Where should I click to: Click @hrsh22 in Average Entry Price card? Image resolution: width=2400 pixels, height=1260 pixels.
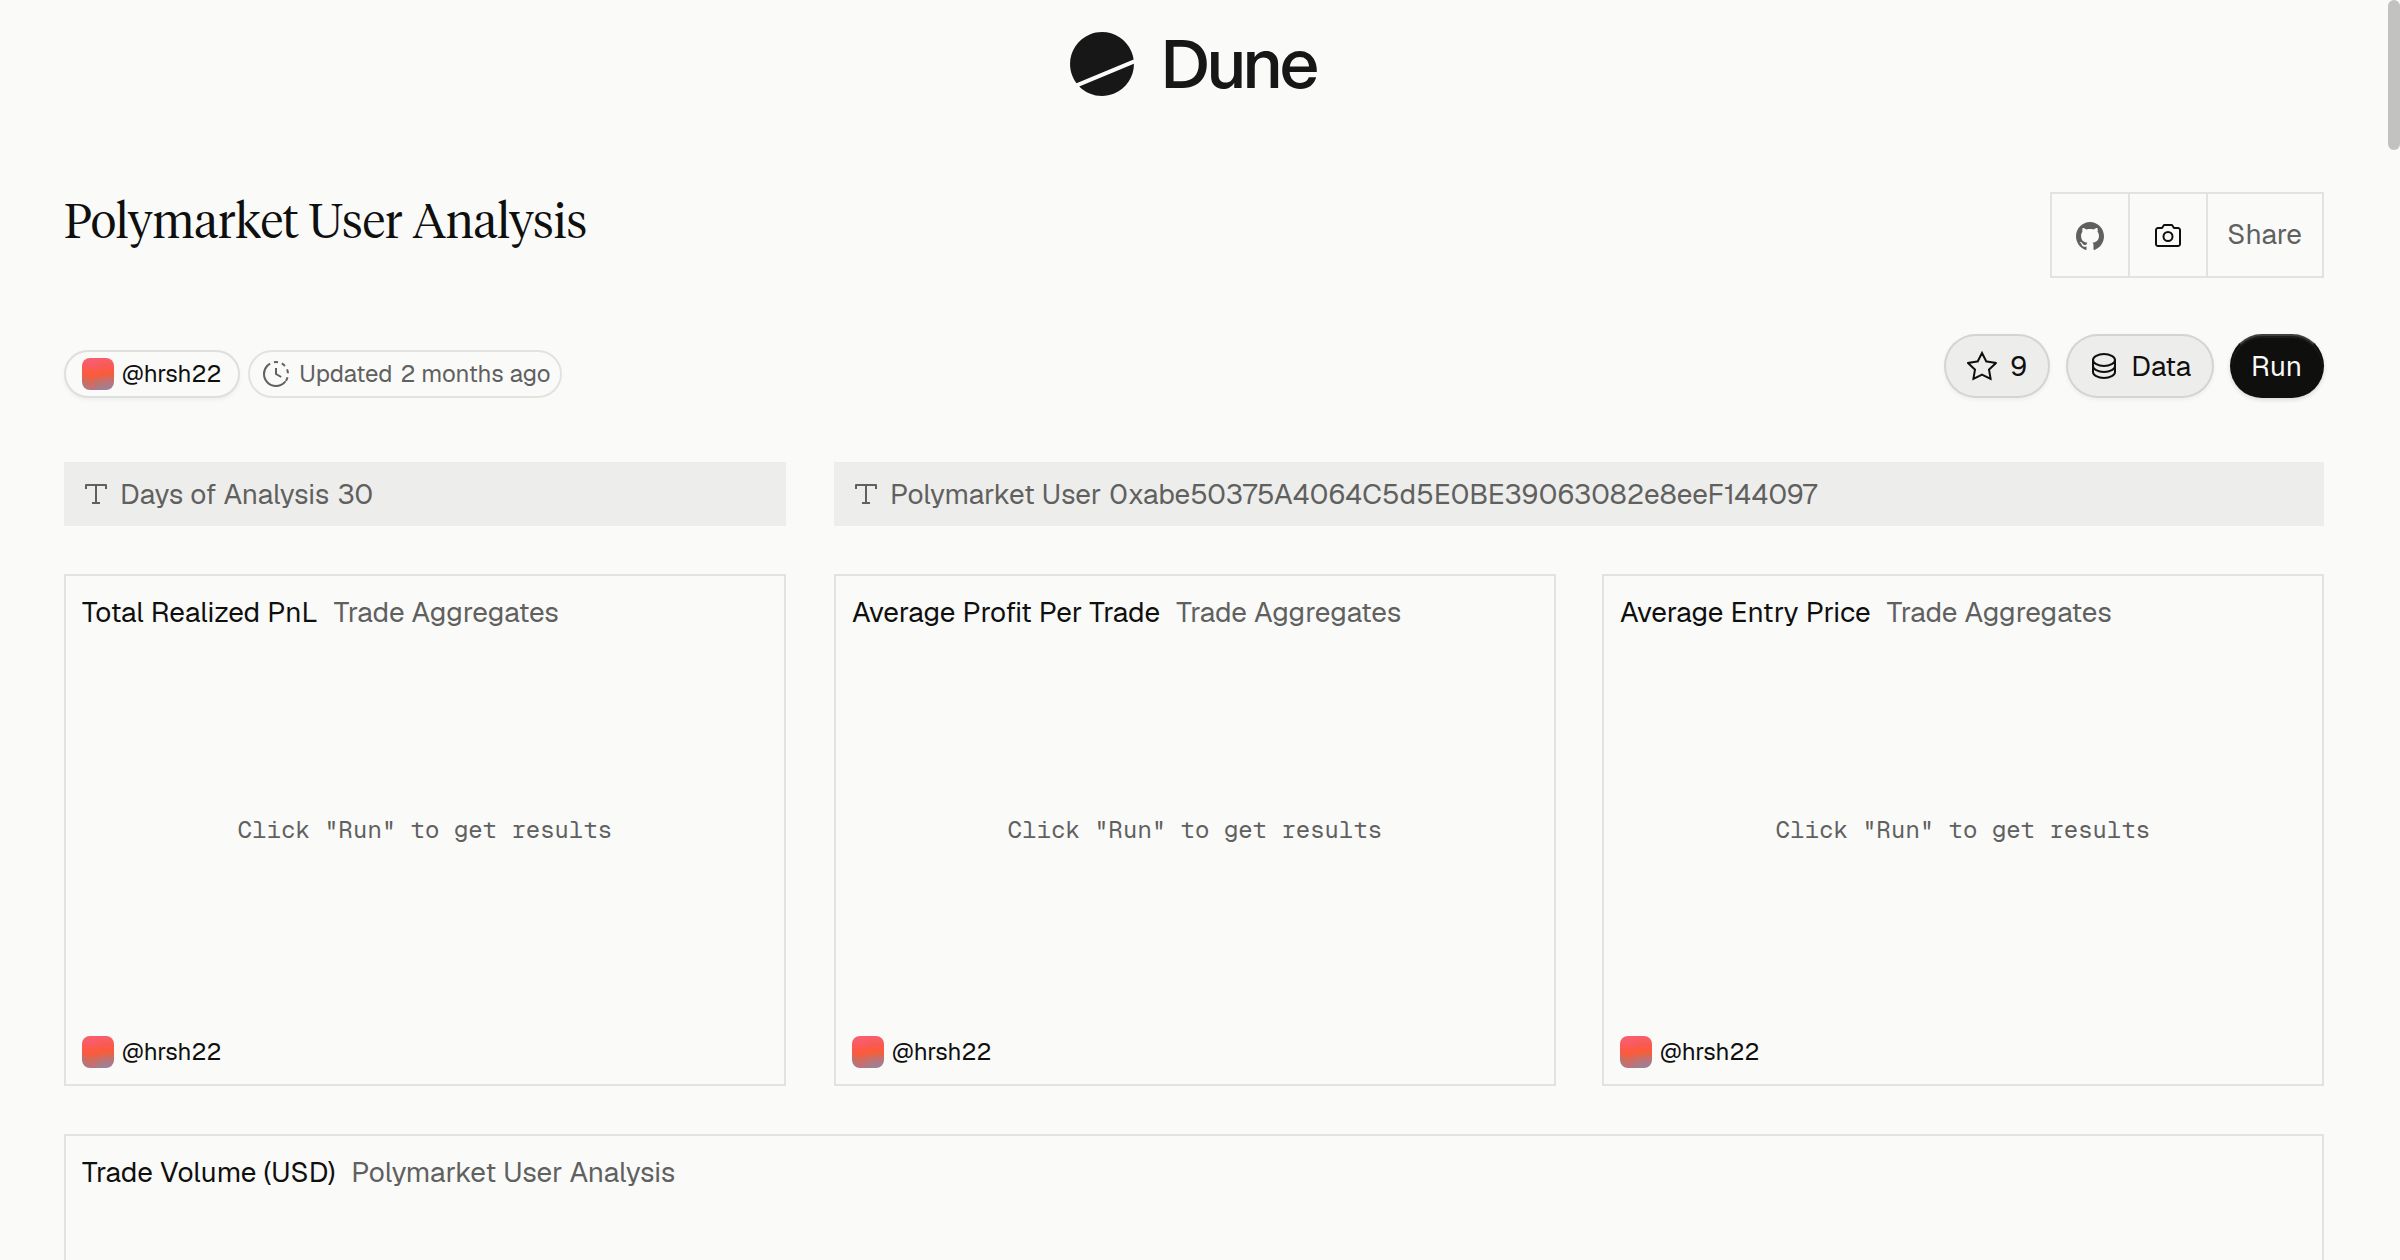point(1709,1052)
